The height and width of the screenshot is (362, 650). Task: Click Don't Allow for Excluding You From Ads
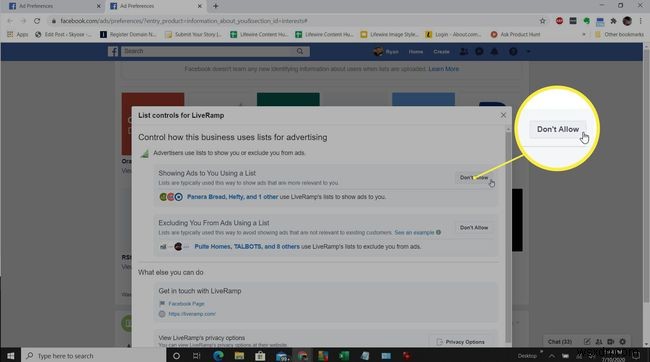(474, 228)
